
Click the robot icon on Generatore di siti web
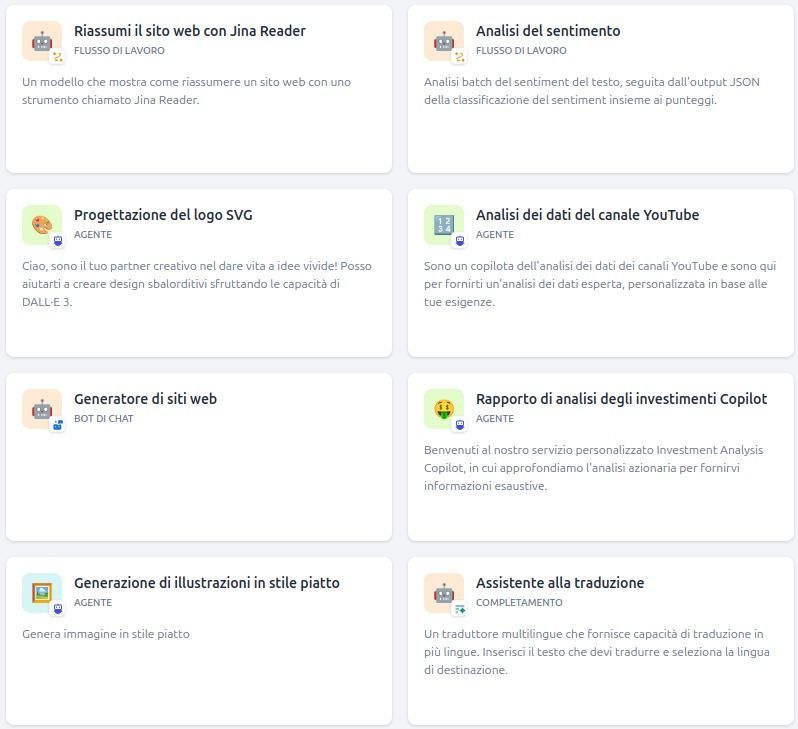41,409
